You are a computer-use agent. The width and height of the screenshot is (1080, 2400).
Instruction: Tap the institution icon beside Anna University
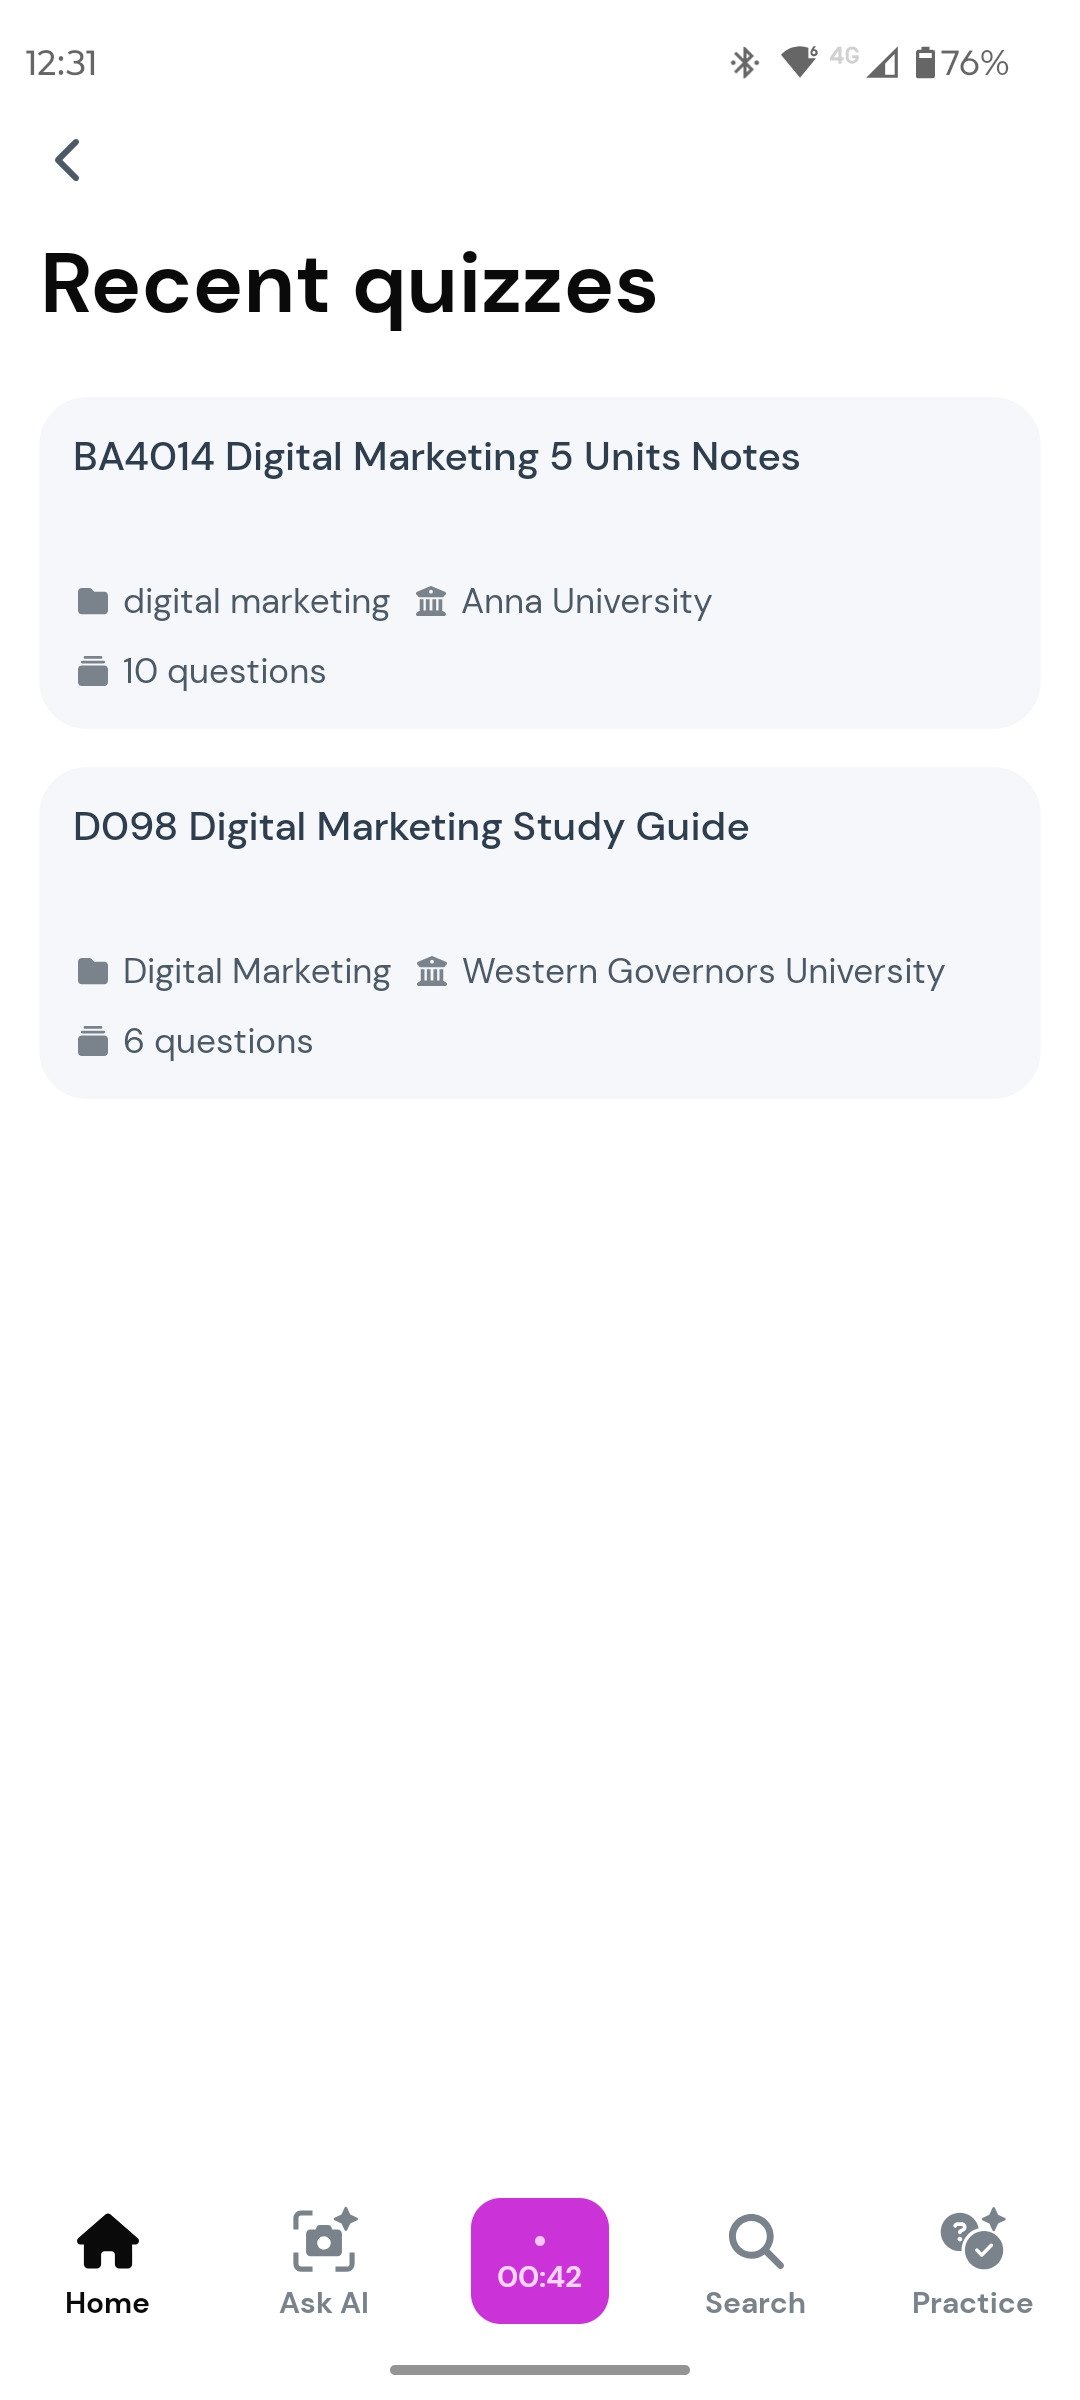431,602
